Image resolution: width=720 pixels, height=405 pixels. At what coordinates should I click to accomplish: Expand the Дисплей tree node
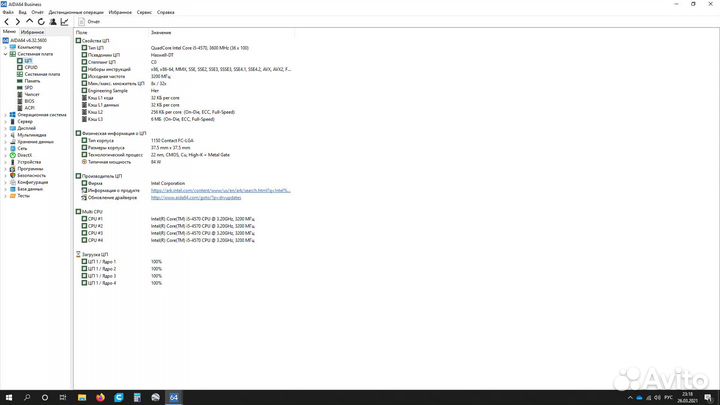click(x=5, y=128)
